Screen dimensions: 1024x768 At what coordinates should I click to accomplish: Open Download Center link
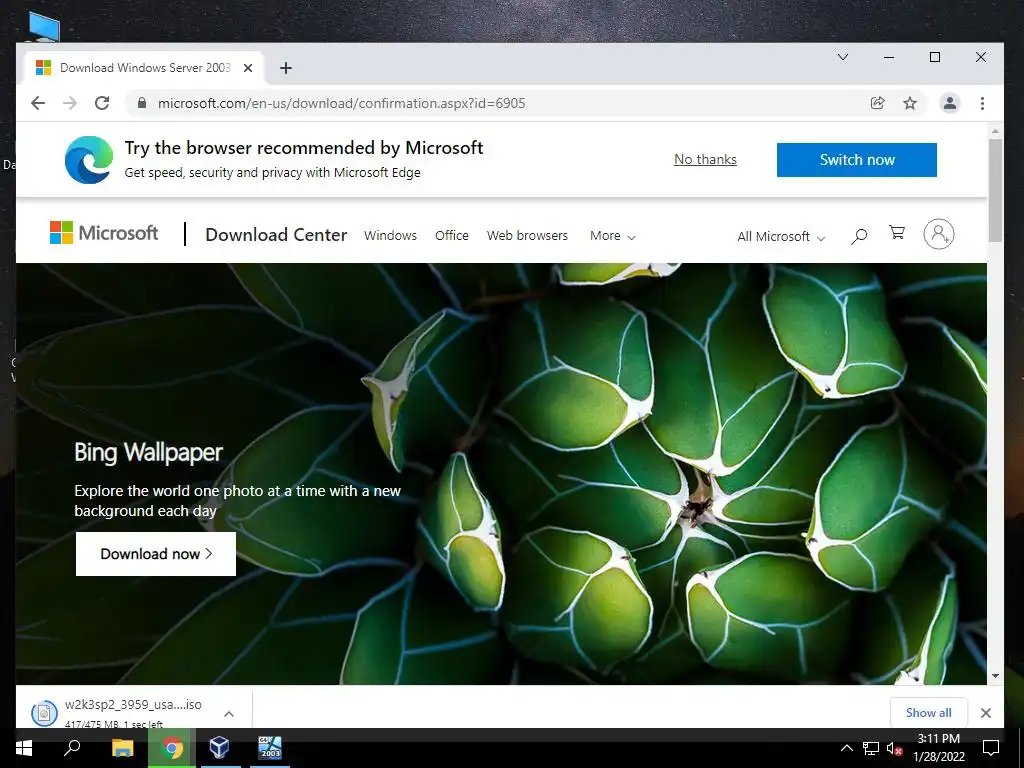[276, 235]
